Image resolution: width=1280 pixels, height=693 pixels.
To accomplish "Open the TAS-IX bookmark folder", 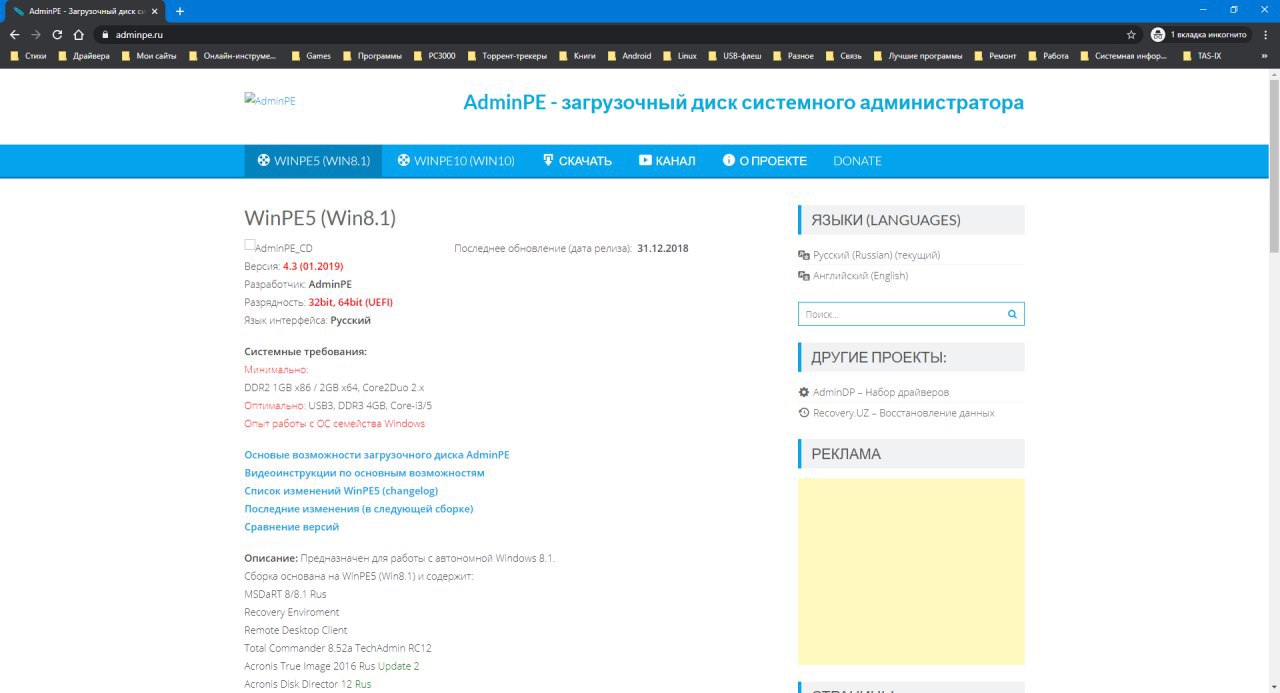I will 1201,56.
